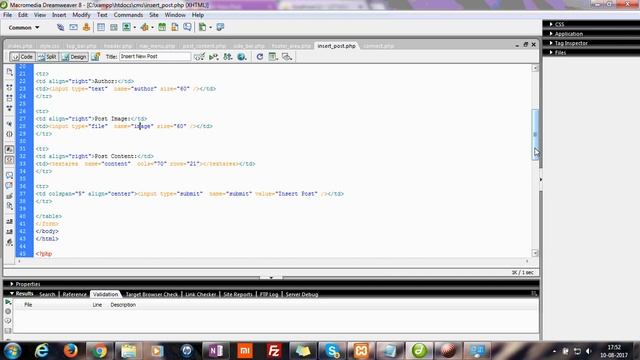Open the Site menu
Screen dimensions: 640x360
(x=154, y=15)
